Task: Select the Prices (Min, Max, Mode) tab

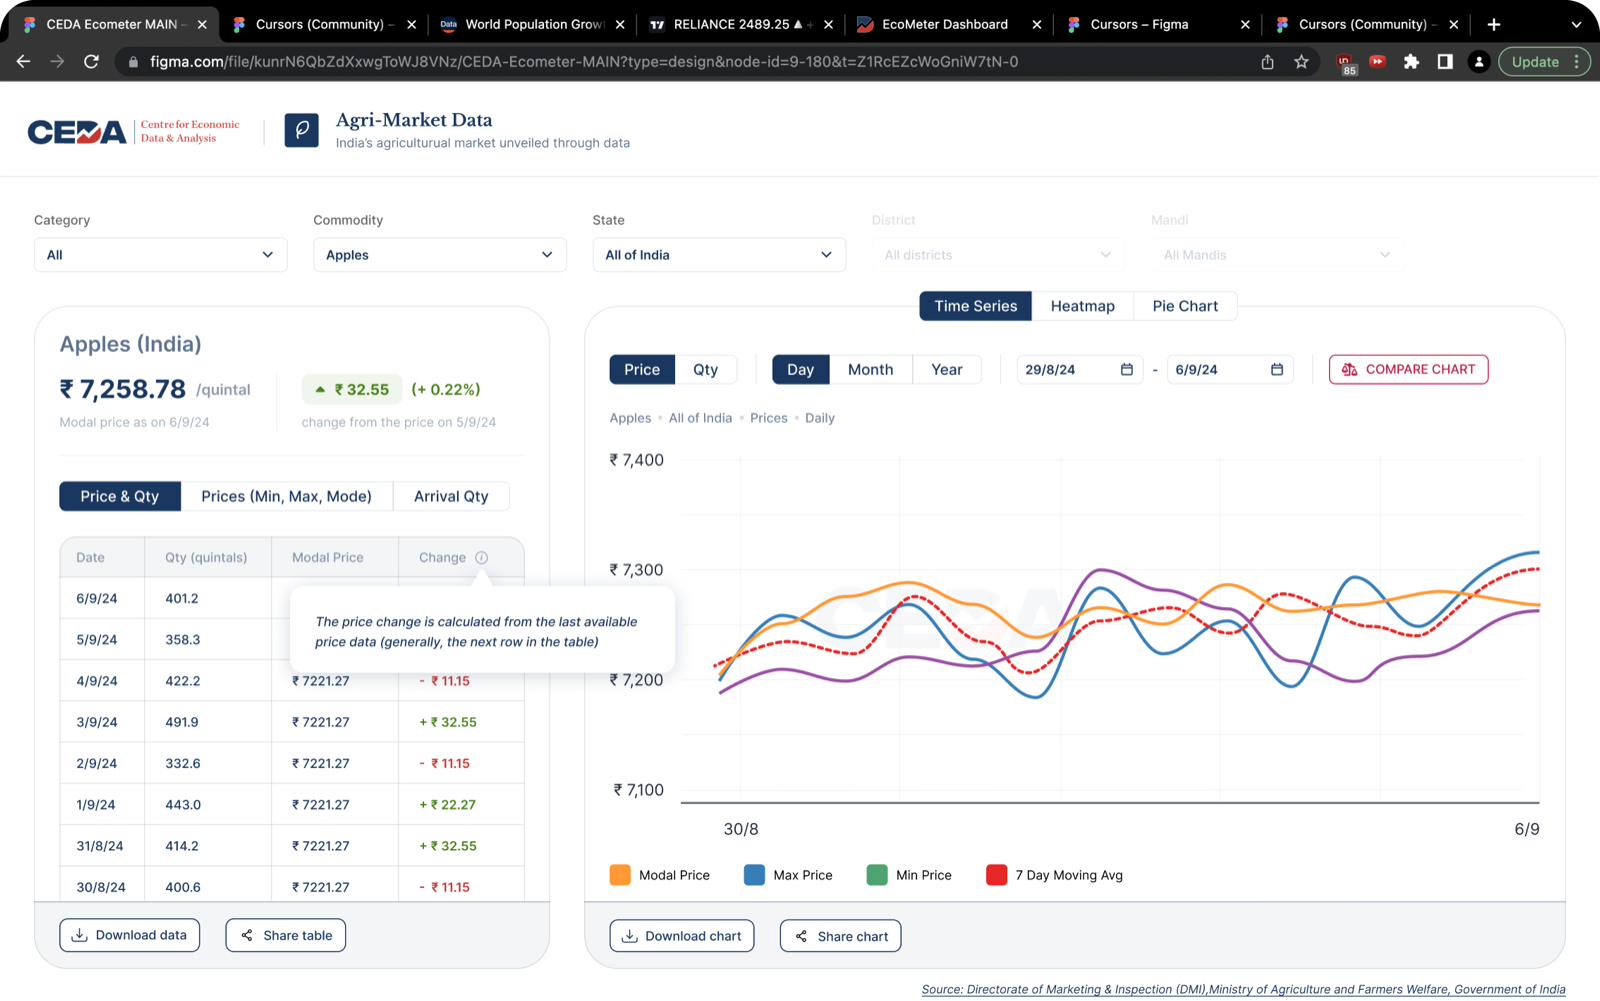Action: pyautogui.click(x=286, y=496)
